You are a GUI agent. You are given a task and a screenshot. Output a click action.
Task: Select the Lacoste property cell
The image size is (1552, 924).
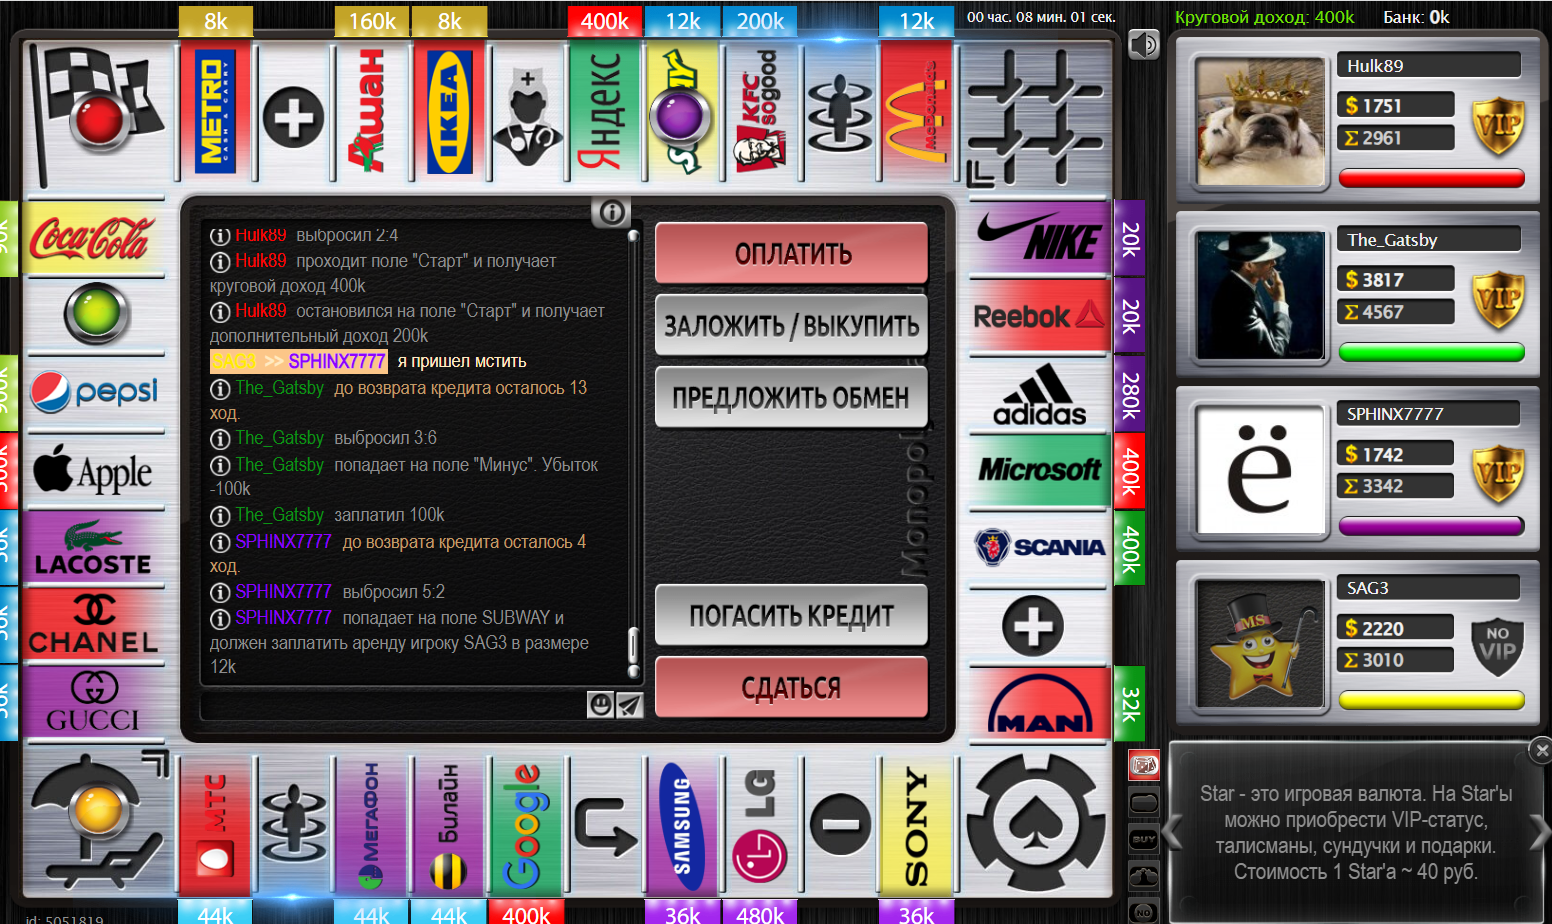(x=94, y=548)
